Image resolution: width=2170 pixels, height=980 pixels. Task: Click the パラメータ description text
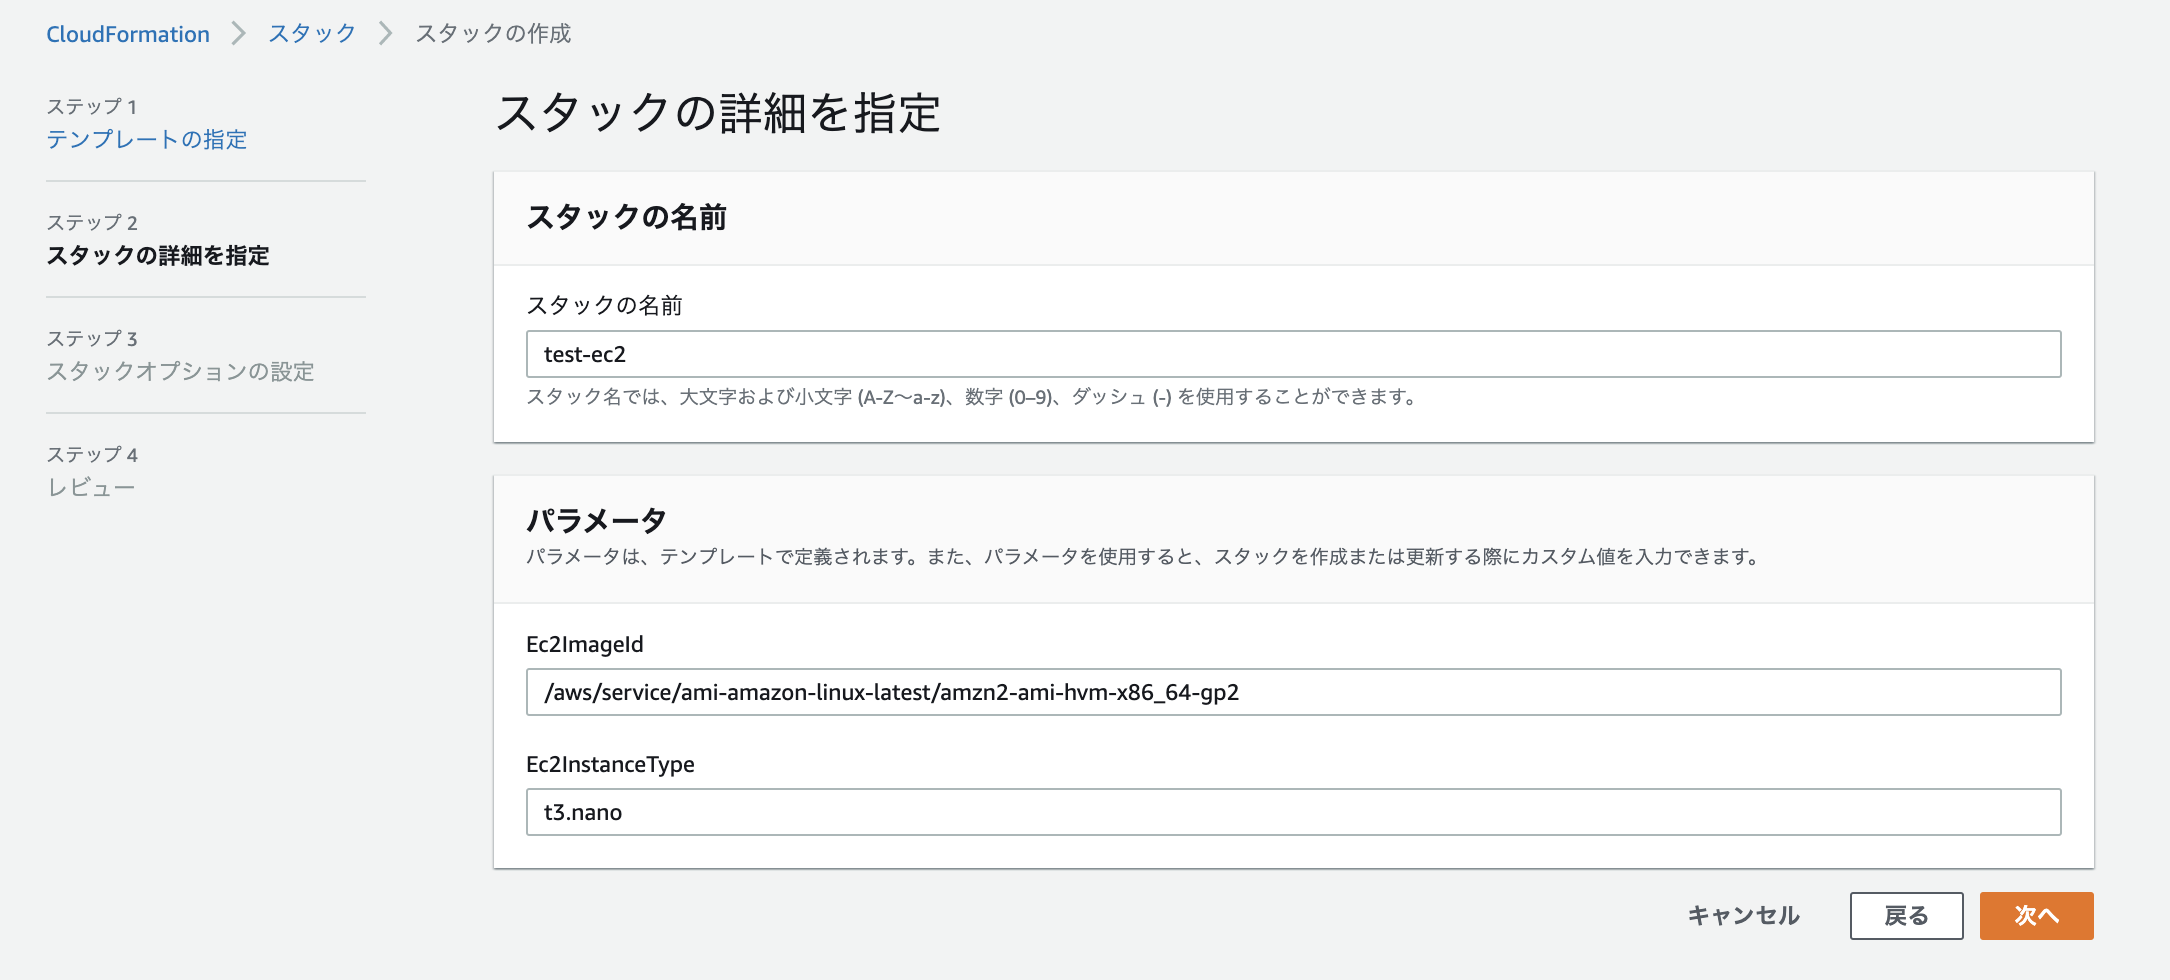[1143, 557]
